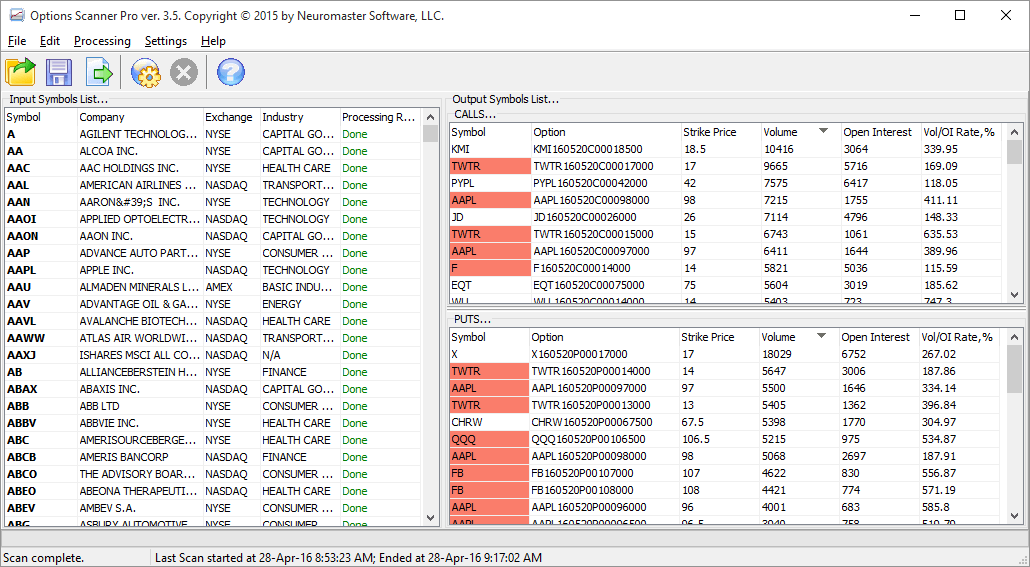
Task: Sort PUTS table by Option header
Action: click(x=604, y=337)
